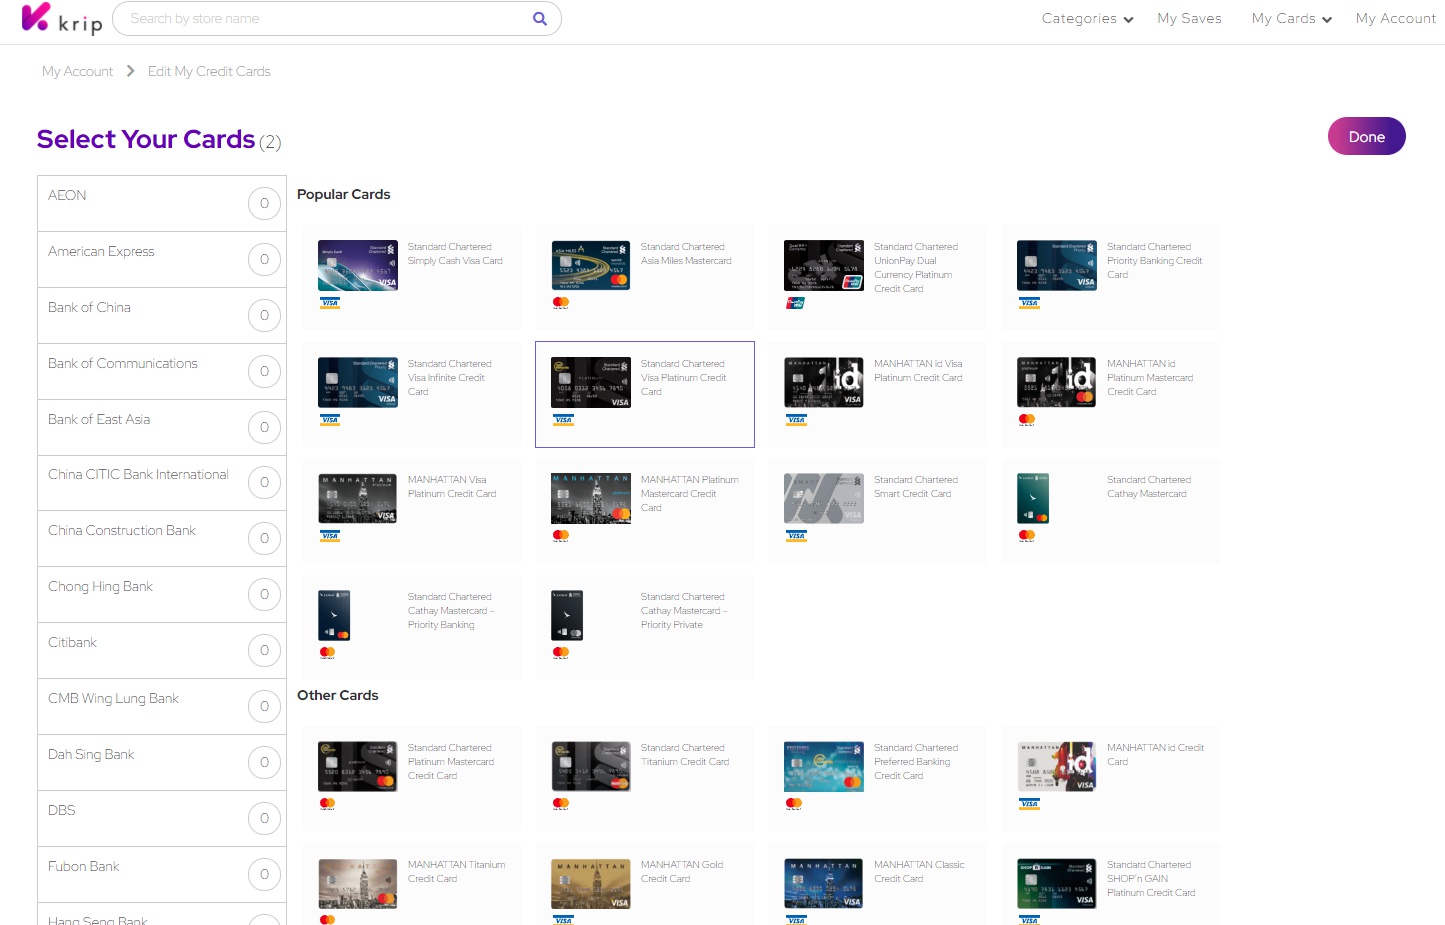
Task: Click Edit My Credit Cards breadcrumb
Action: pyautogui.click(x=209, y=71)
